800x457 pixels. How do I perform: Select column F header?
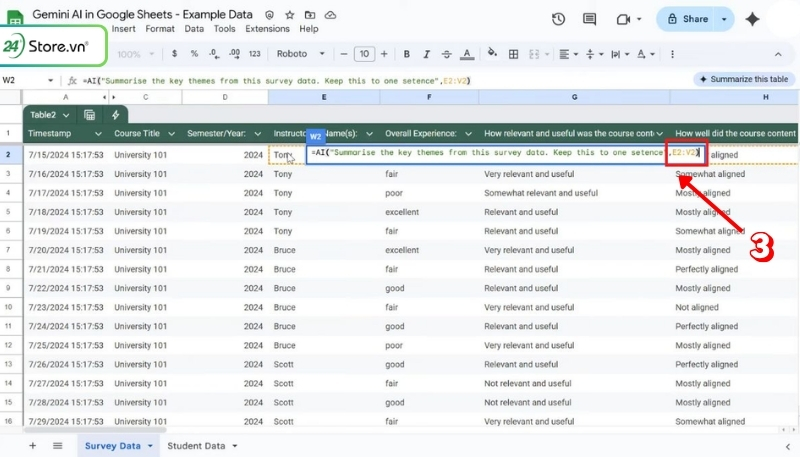tap(429, 97)
